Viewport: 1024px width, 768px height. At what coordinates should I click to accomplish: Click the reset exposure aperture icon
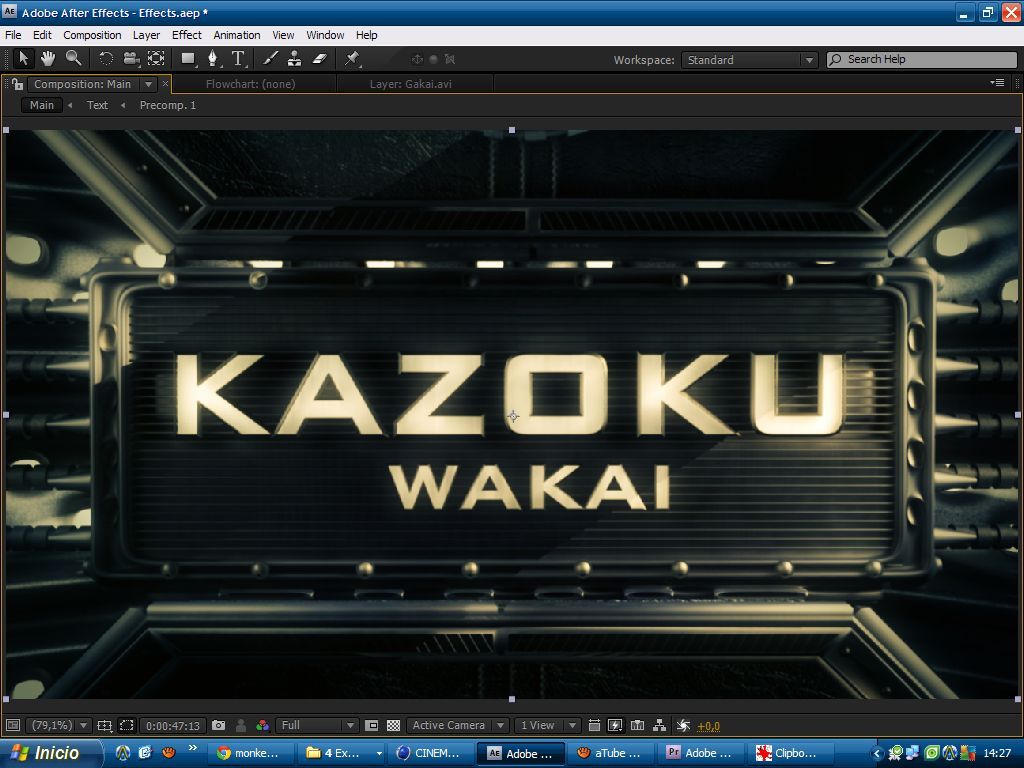[x=683, y=726]
